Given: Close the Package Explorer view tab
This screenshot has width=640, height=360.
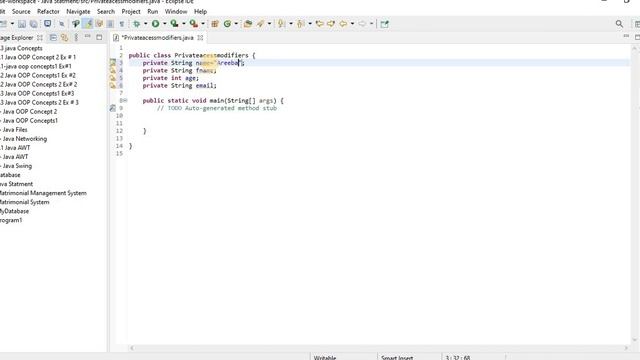Looking at the screenshot, I should click(x=40, y=38).
